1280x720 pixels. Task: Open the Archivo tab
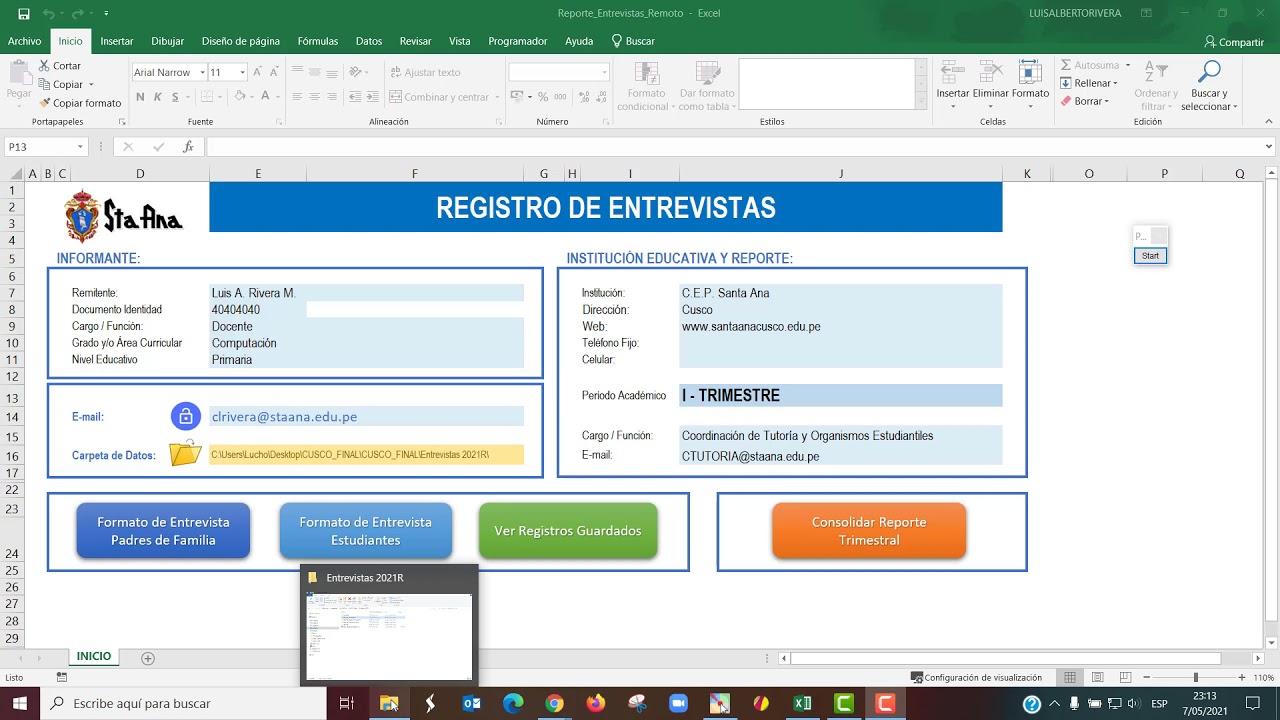pos(25,41)
